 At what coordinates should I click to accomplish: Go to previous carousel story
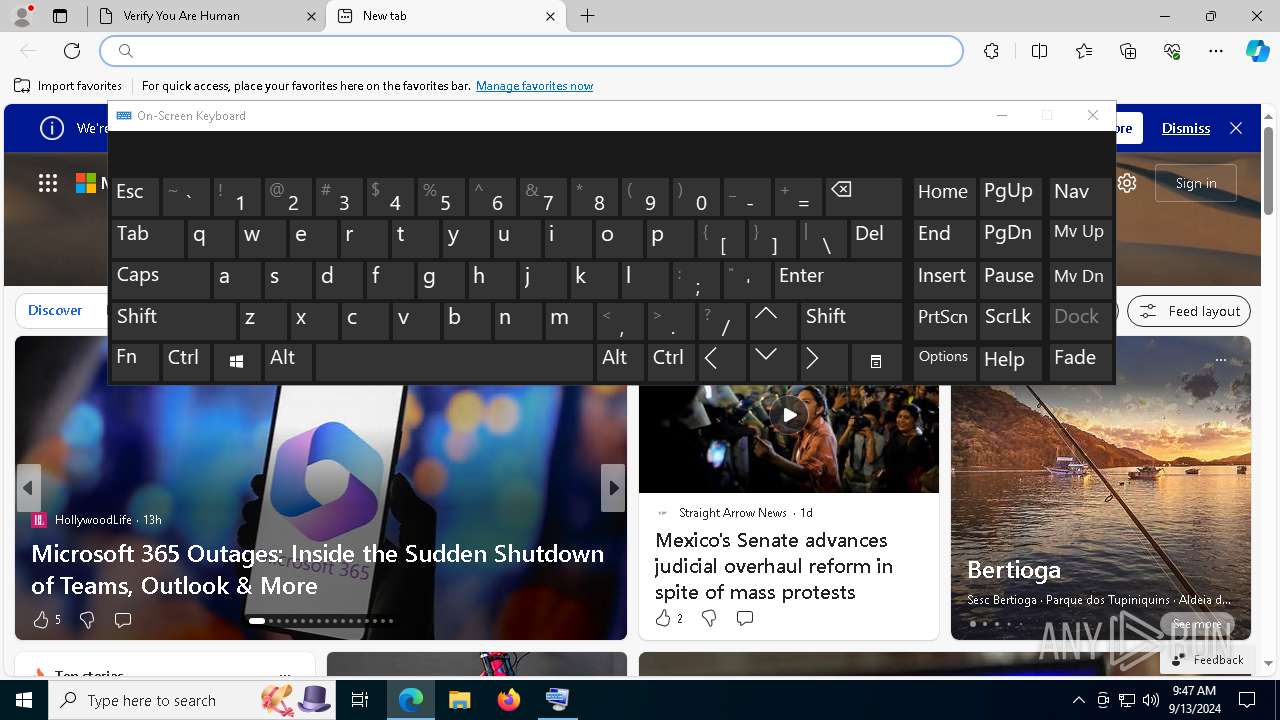[28, 488]
